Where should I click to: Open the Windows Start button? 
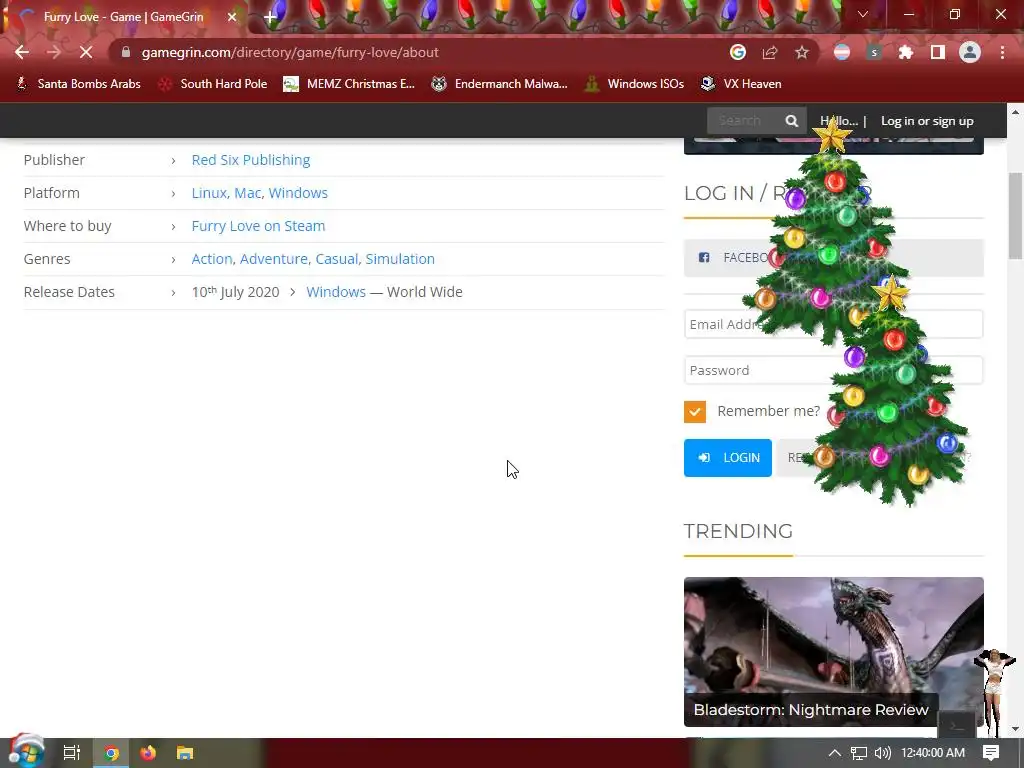click(x=26, y=752)
